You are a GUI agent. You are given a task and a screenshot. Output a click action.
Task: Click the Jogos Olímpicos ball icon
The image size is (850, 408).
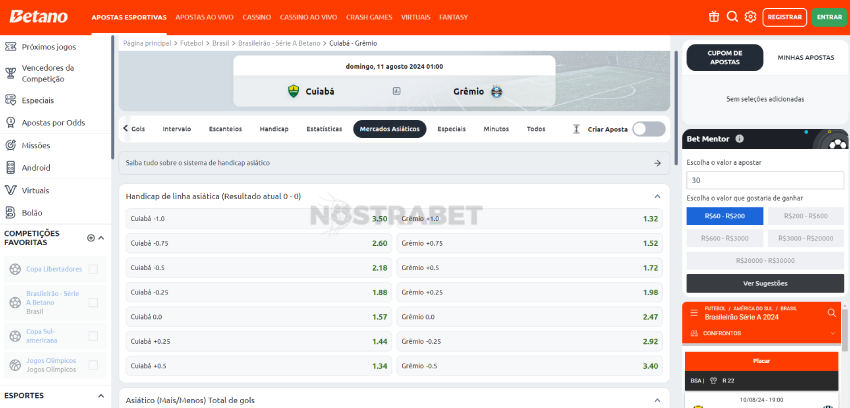[15, 365]
